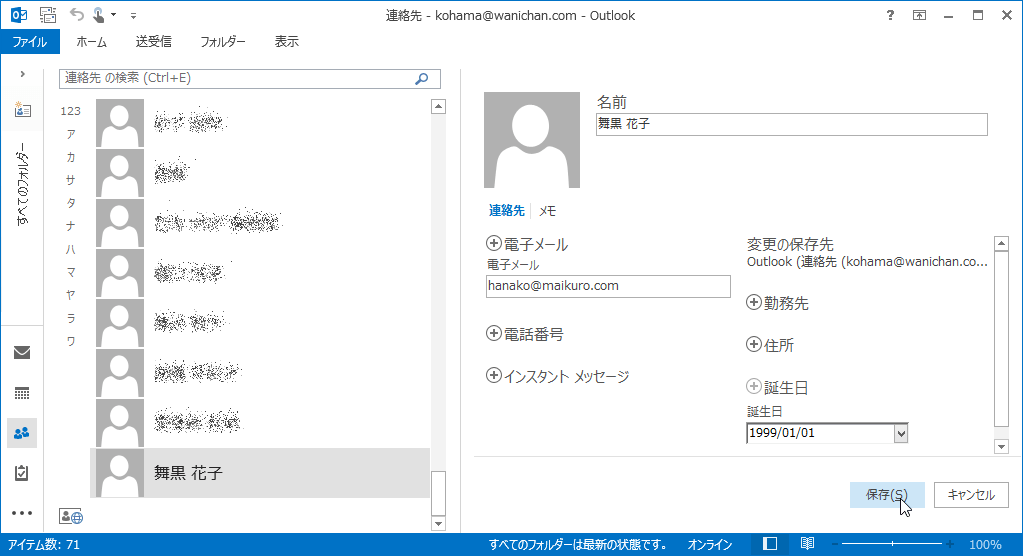Open more navigation options ellipsis
The image size is (1023, 556).
(22, 513)
